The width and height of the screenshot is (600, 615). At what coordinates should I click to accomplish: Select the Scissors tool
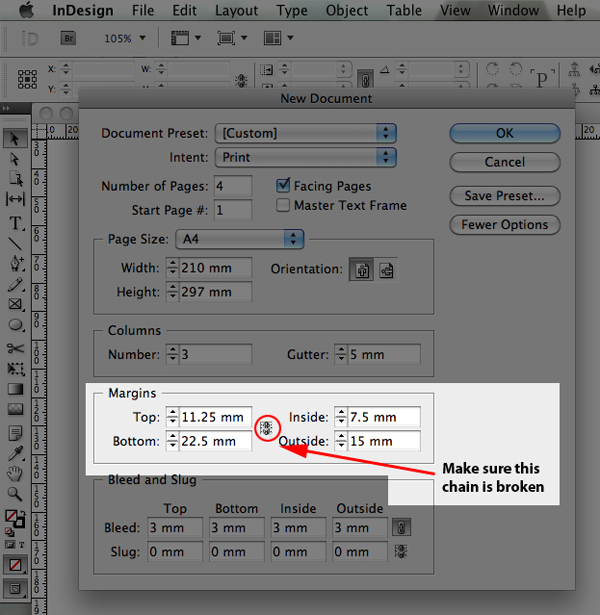pyautogui.click(x=15, y=348)
